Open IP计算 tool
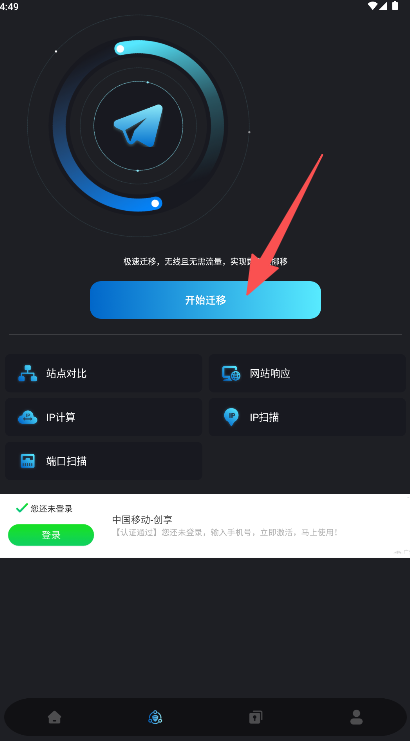 pos(103,417)
